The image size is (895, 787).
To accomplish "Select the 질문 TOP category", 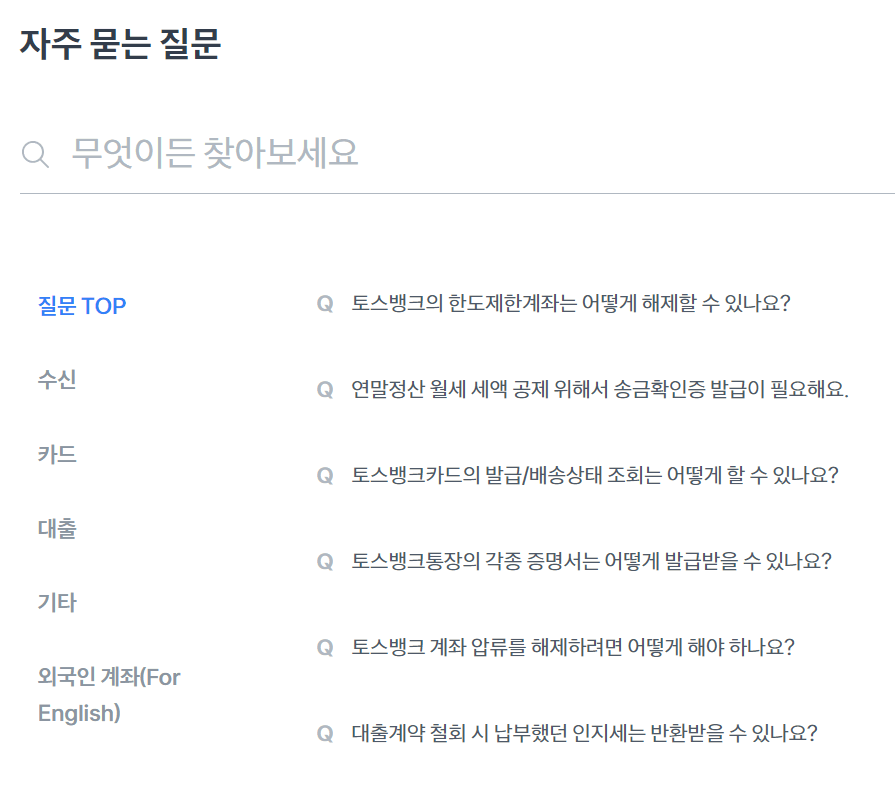I will [x=81, y=306].
